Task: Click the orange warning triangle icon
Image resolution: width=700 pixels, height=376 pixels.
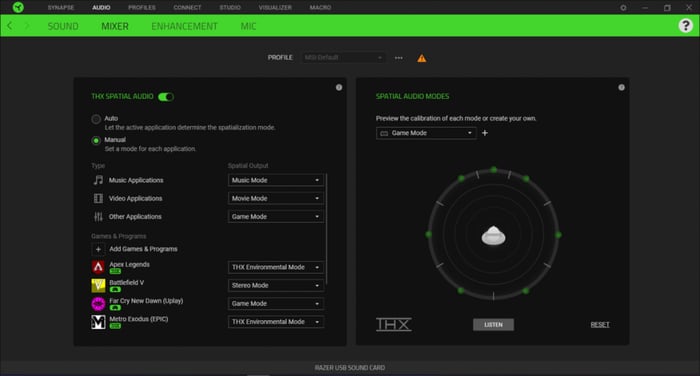Action: coord(421,58)
